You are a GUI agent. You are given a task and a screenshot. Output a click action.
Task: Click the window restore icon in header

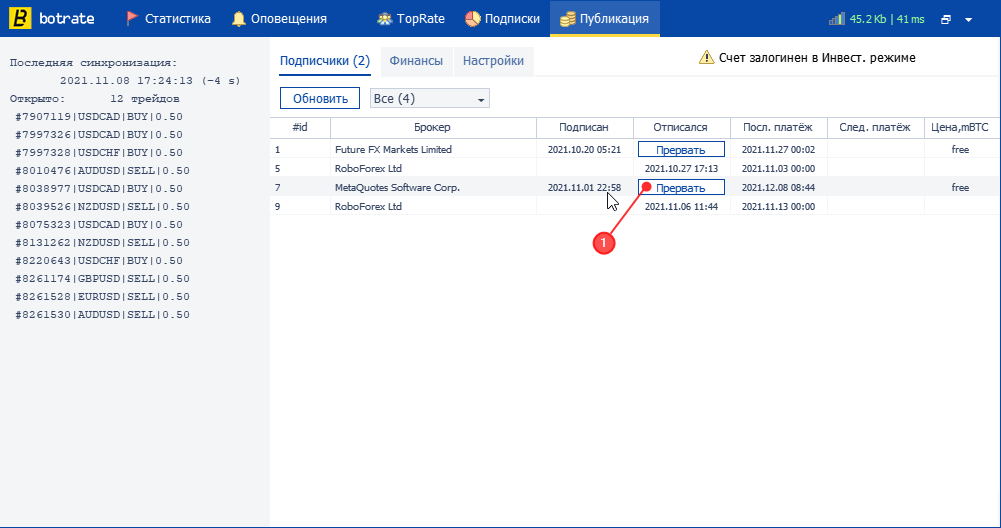tap(946, 20)
